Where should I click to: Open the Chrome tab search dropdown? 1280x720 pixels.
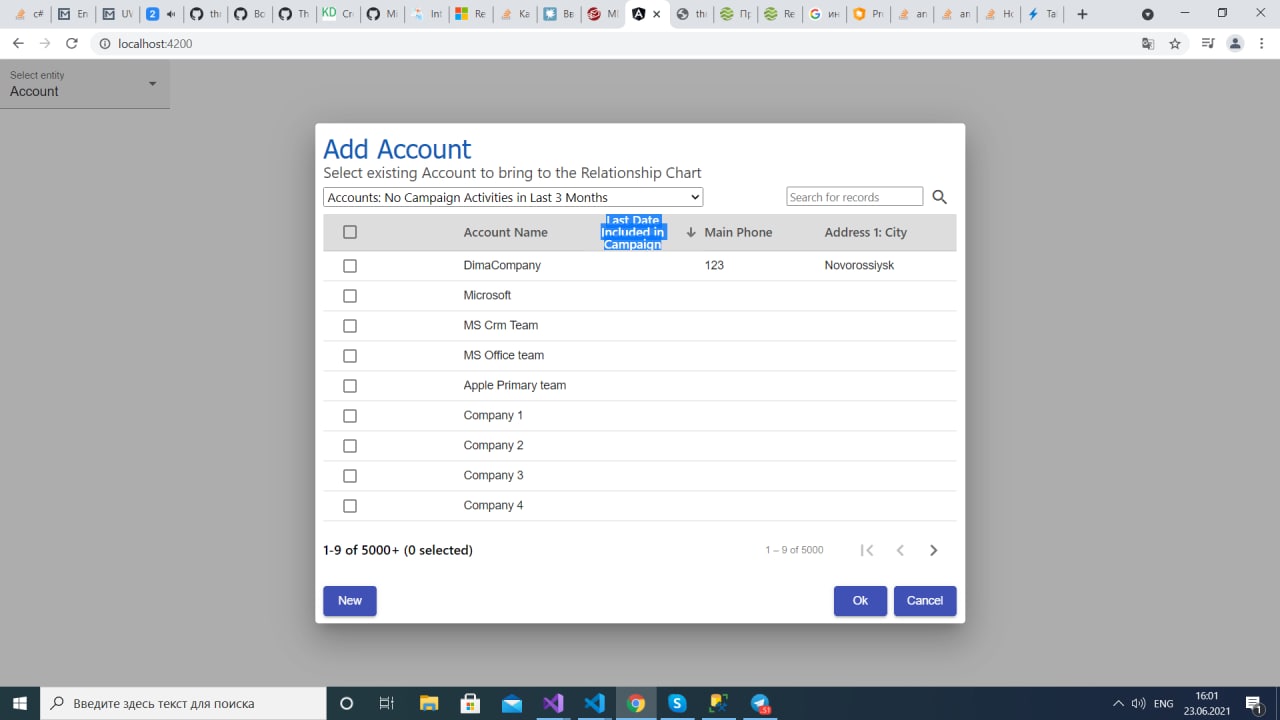click(1148, 14)
